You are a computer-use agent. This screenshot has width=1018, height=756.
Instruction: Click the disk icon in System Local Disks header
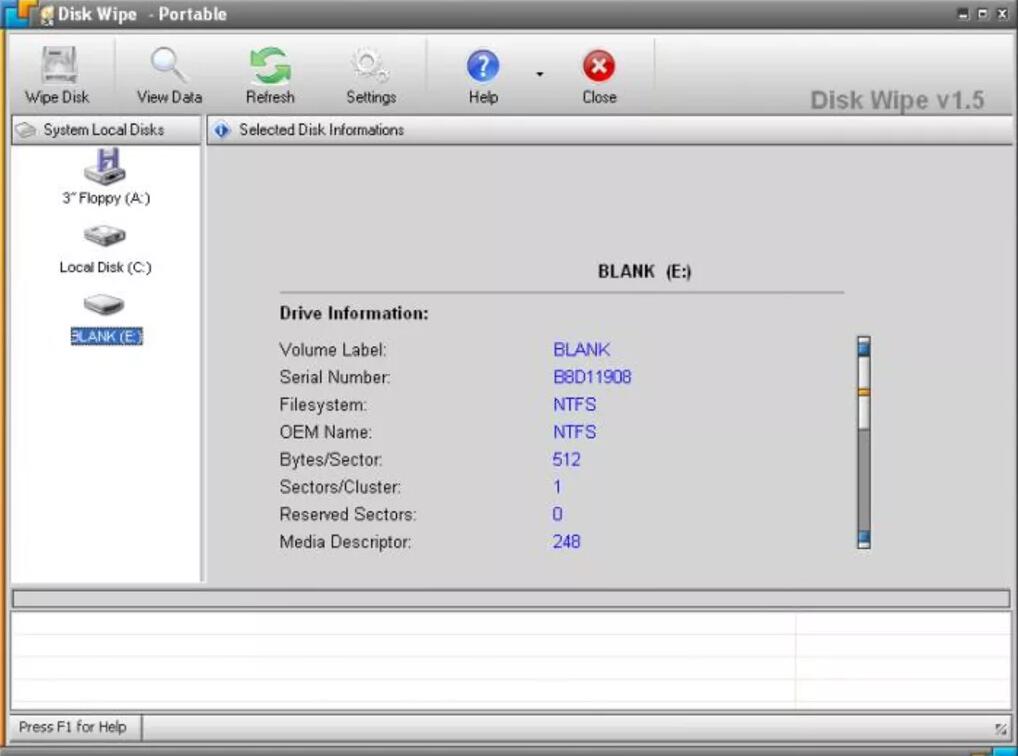click(26, 130)
